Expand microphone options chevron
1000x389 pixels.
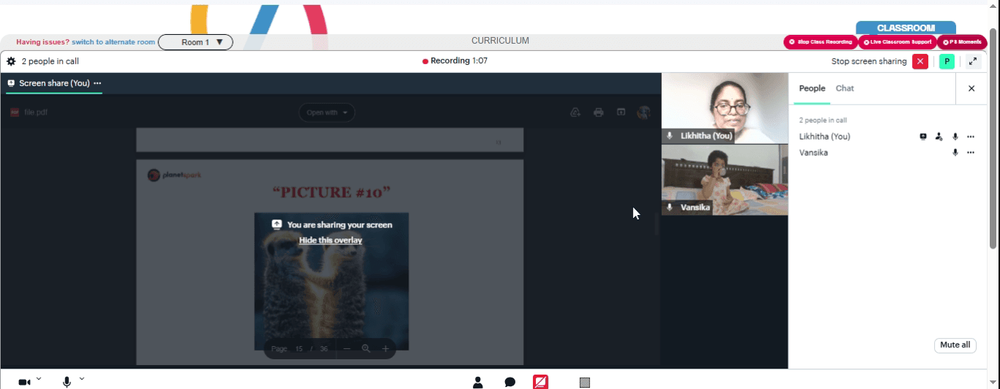(x=82, y=379)
